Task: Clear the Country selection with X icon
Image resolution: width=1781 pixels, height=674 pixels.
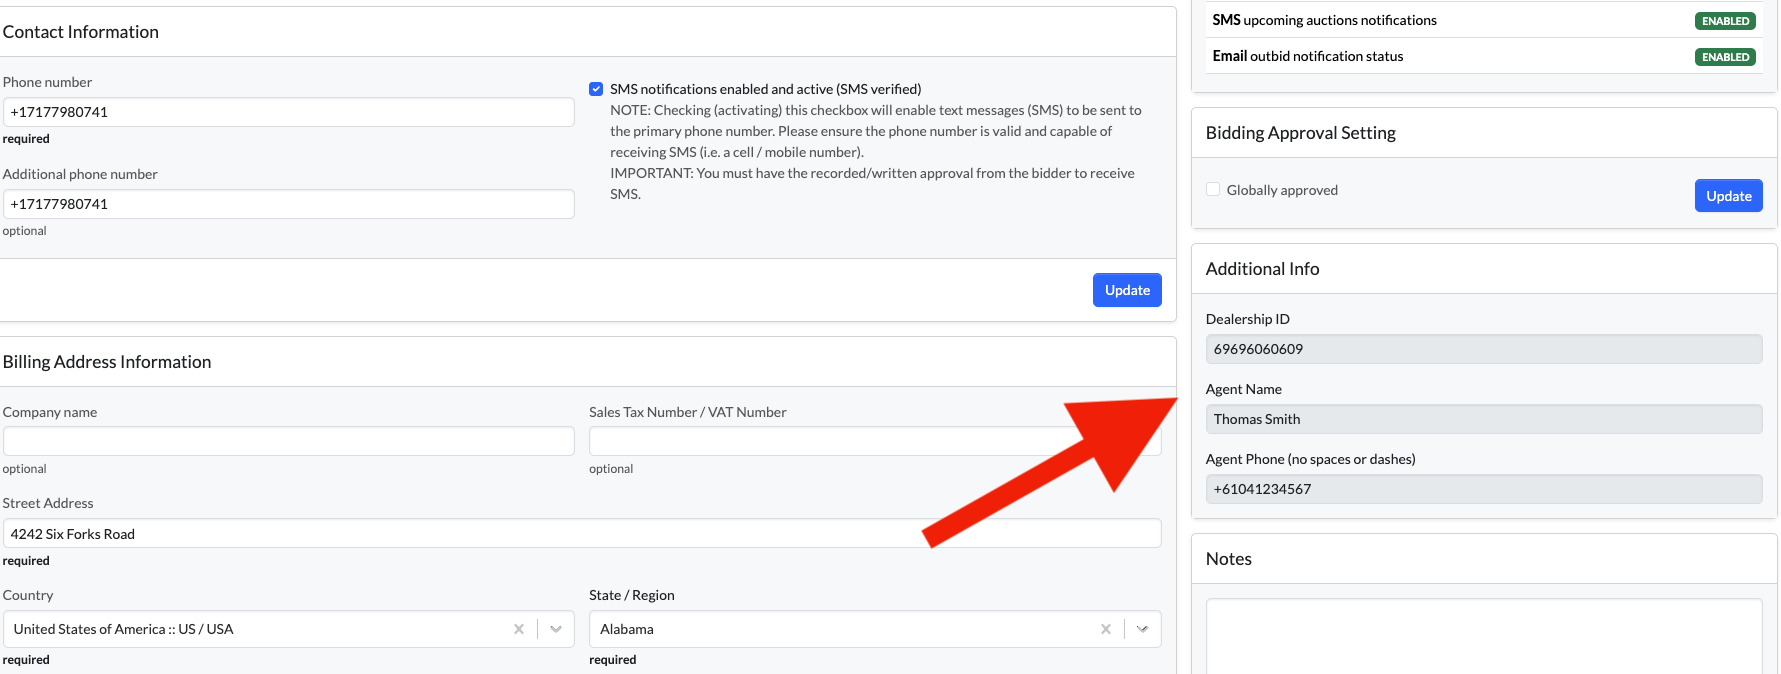Action: pos(518,629)
